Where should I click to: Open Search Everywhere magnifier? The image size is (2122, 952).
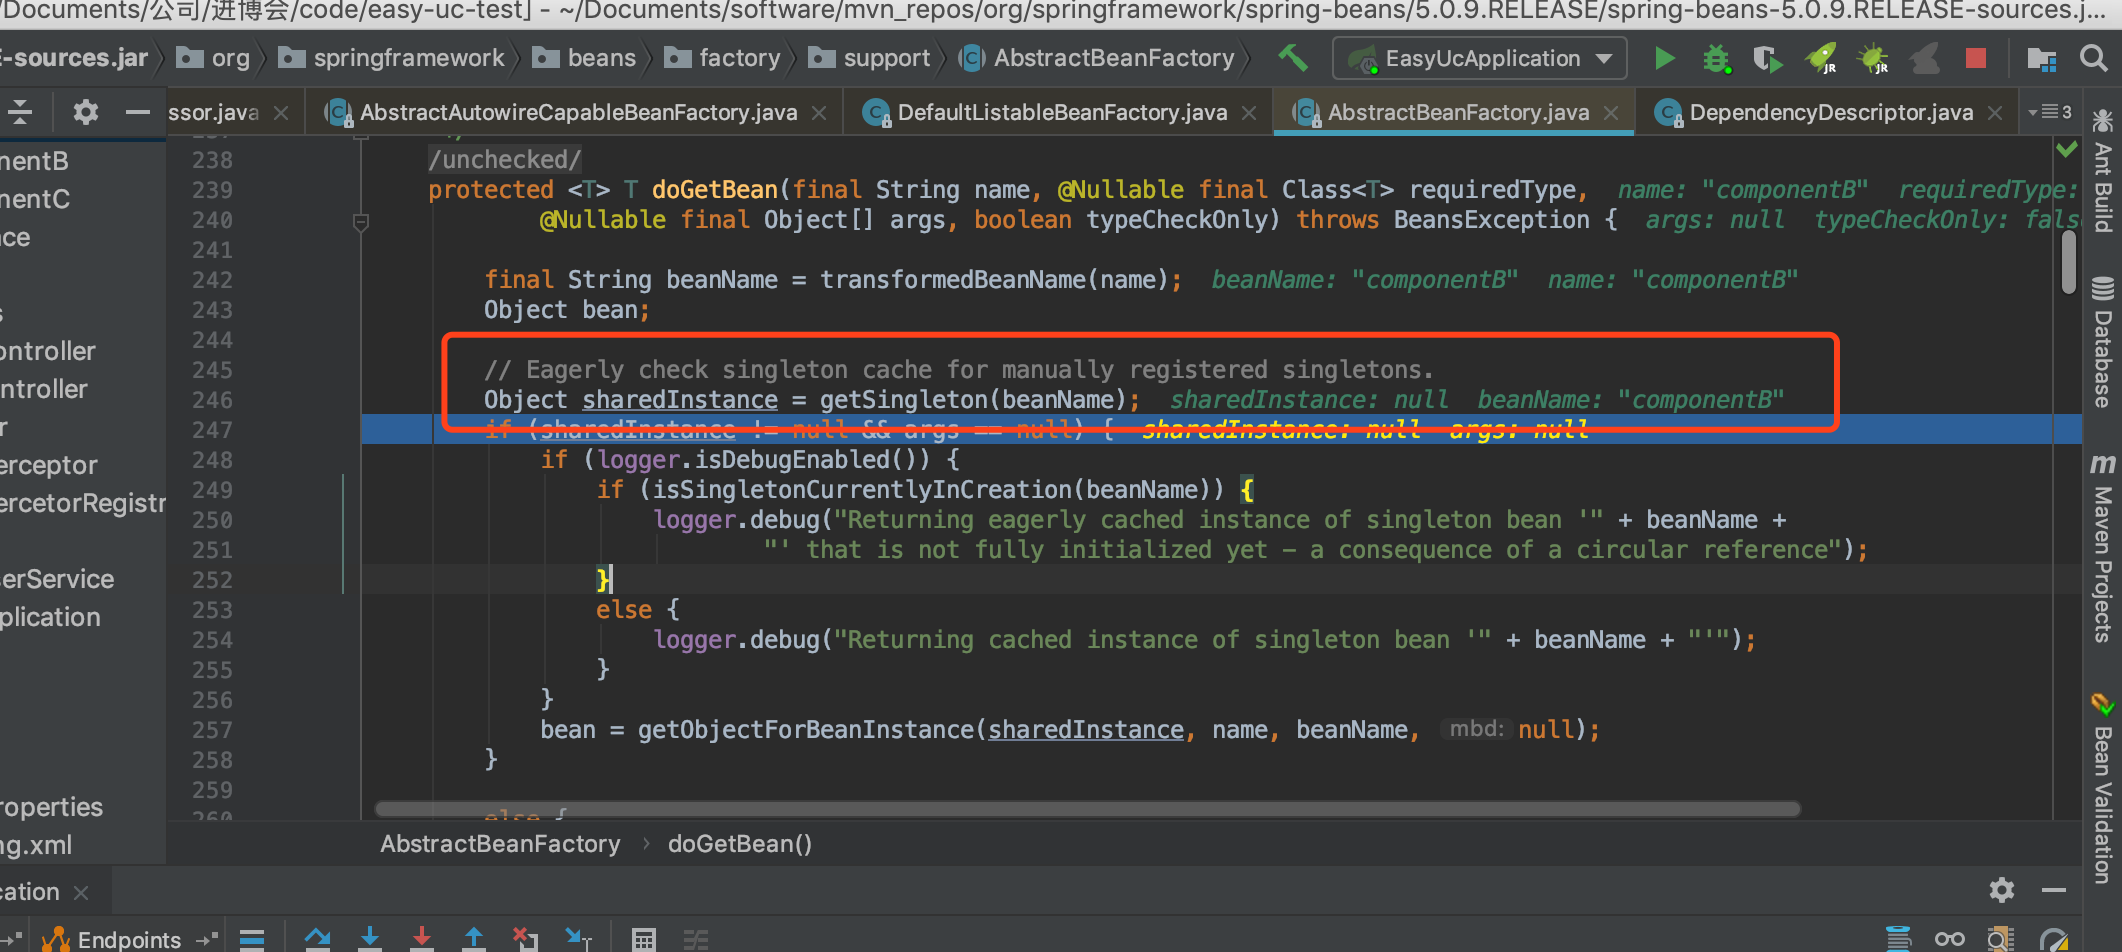(x=2093, y=58)
